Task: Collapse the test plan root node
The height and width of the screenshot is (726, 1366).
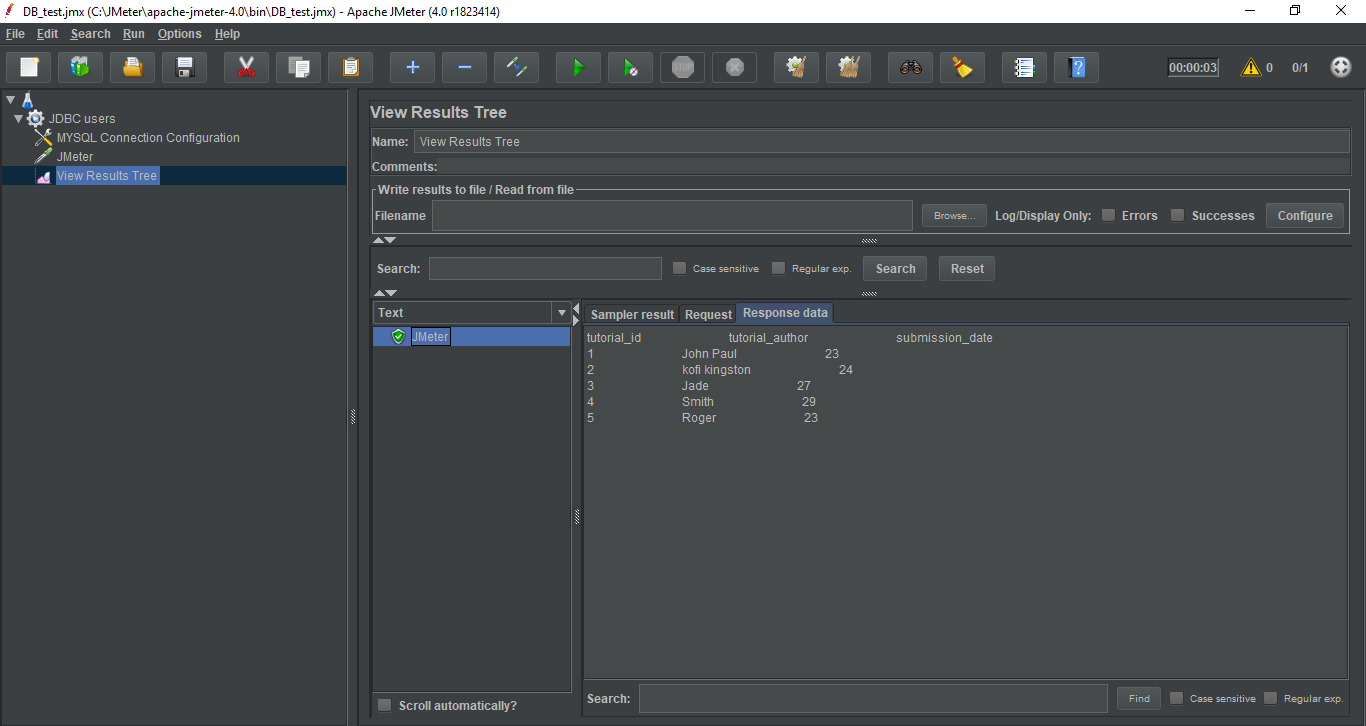Action: 10,99
